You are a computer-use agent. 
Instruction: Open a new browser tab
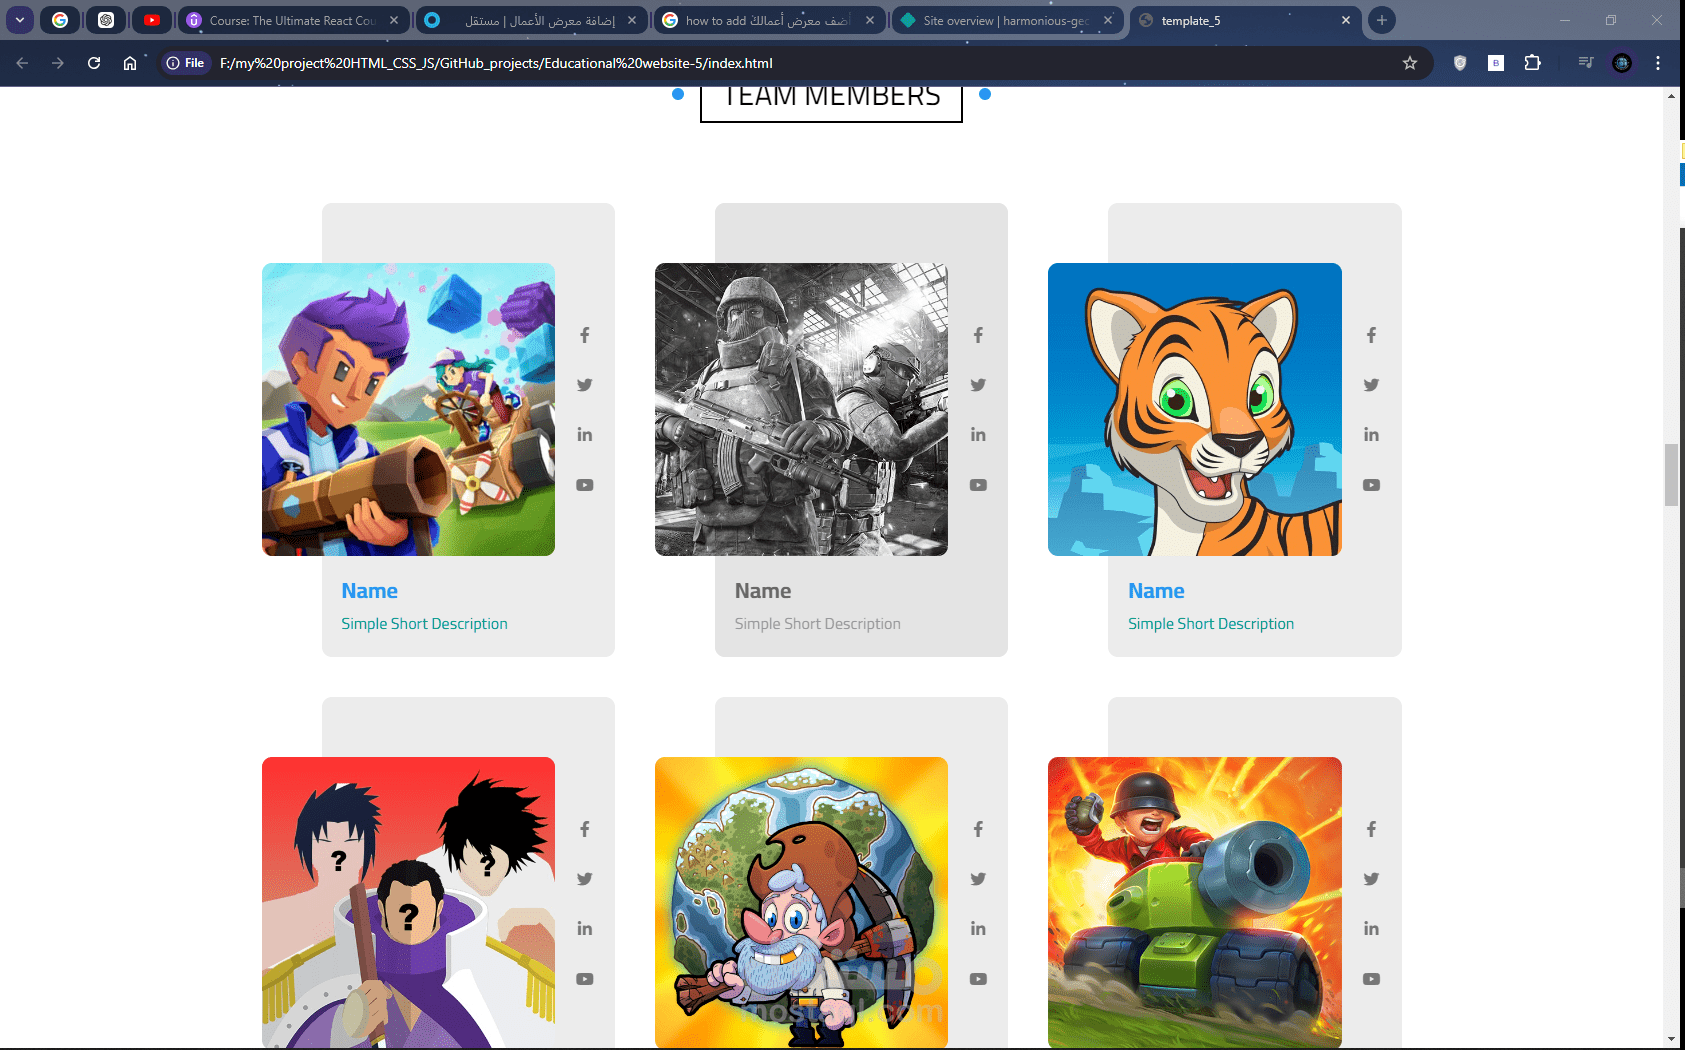1382,20
